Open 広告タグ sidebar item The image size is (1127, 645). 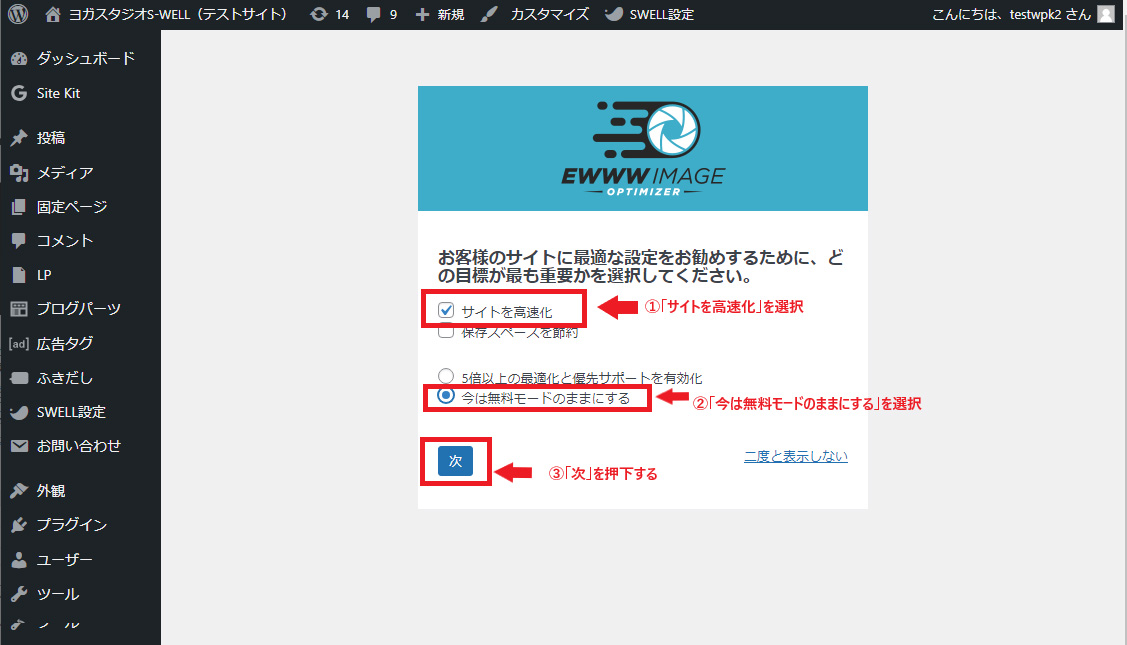pos(65,344)
